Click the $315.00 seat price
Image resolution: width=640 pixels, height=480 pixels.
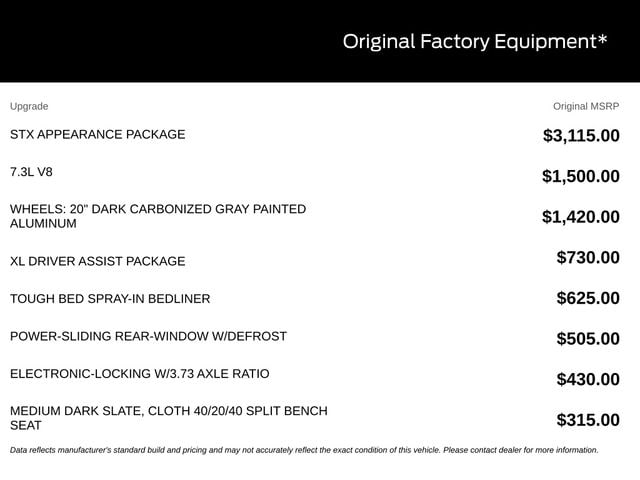pyautogui.click(x=588, y=420)
